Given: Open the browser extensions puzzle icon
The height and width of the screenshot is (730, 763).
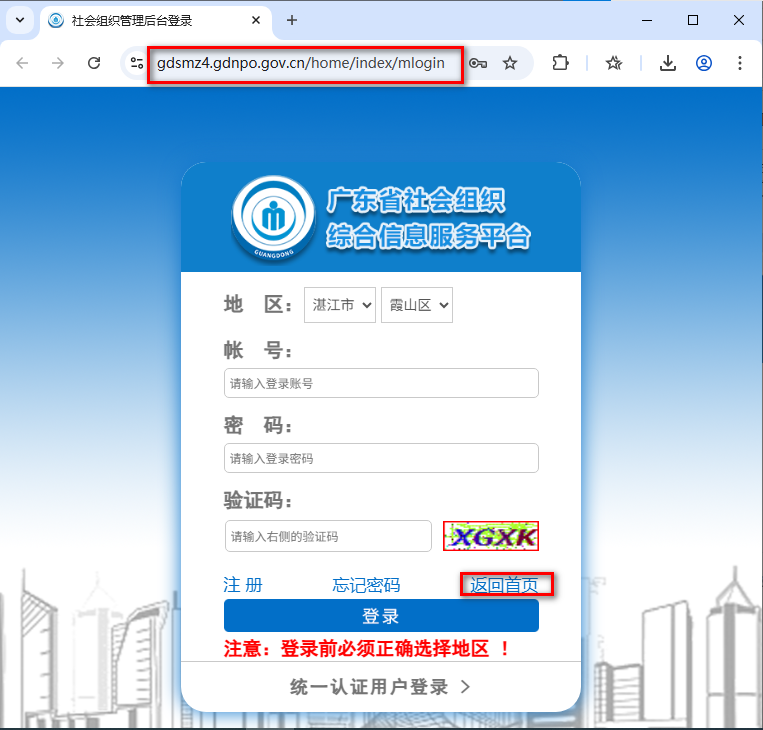Looking at the screenshot, I should pyautogui.click(x=560, y=63).
